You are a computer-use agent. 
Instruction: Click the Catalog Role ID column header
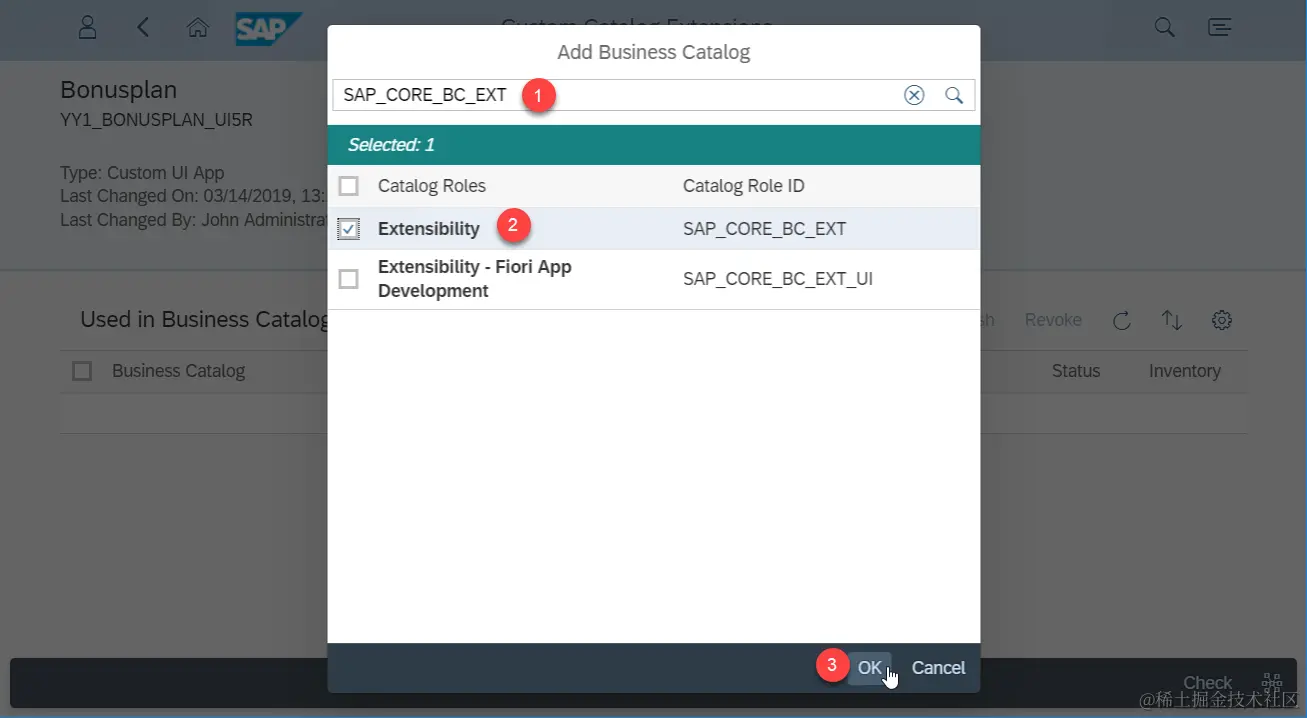point(744,186)
